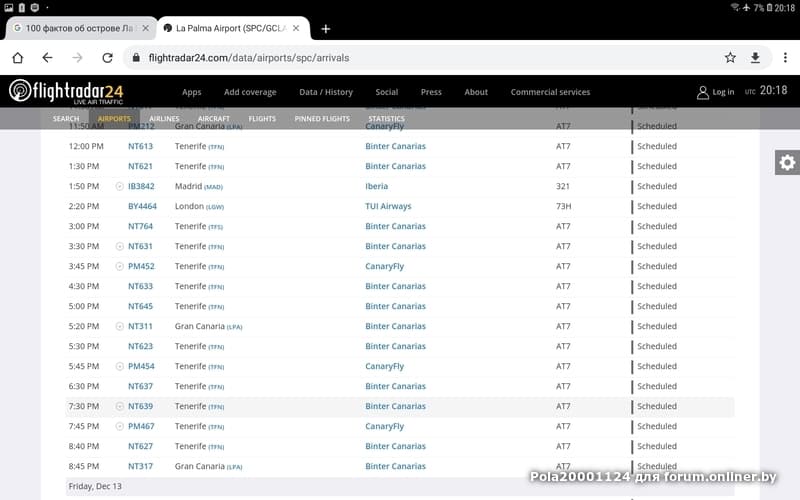Click the circle icon beside NT311

pos(119,327)
